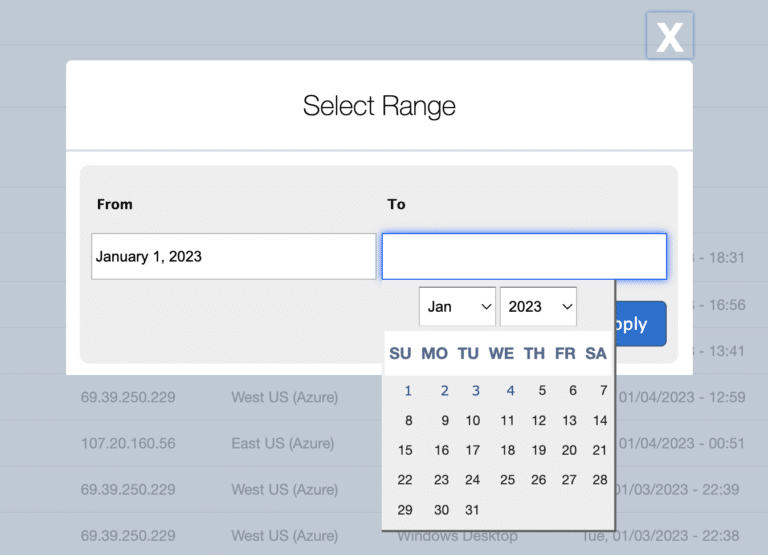Close the Select Range dialog with X

click(669, 37)
